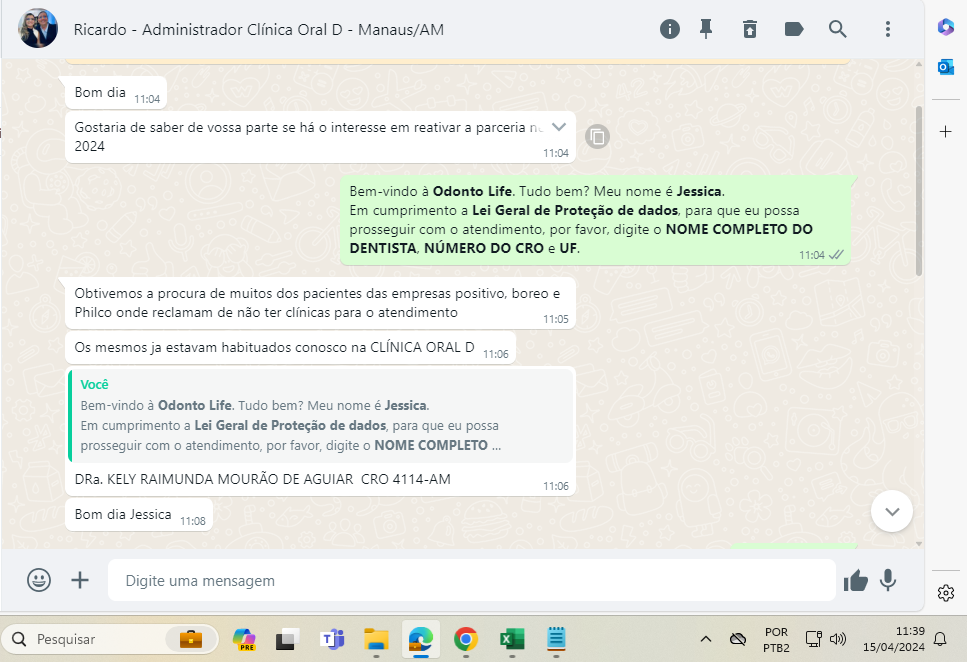
Task: Open the label tag icon
Action: (x=794, y=29)
